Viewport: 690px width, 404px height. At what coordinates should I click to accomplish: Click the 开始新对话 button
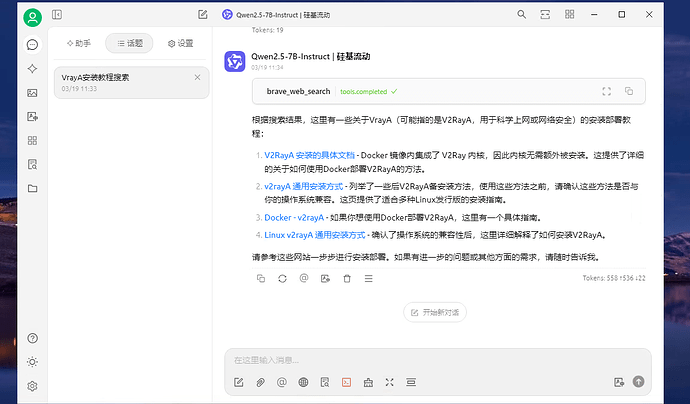coord(435,312)
